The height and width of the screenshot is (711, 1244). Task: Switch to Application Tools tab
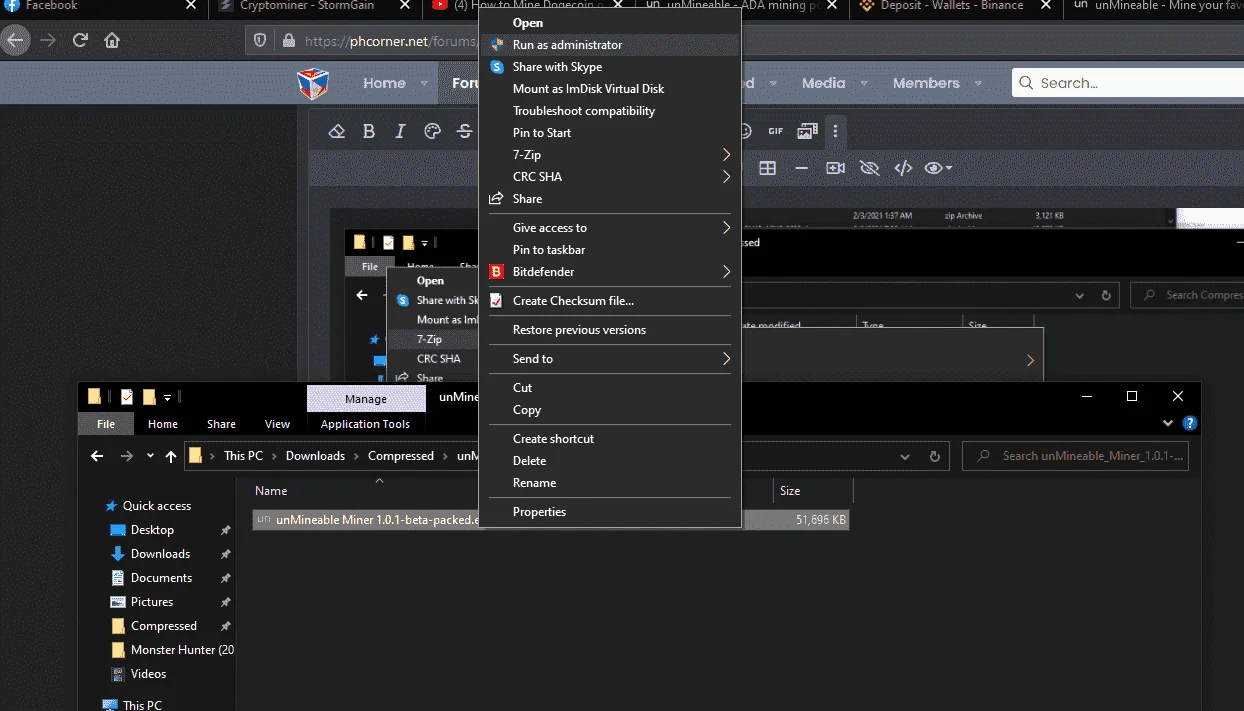click(x=365, y=424)
